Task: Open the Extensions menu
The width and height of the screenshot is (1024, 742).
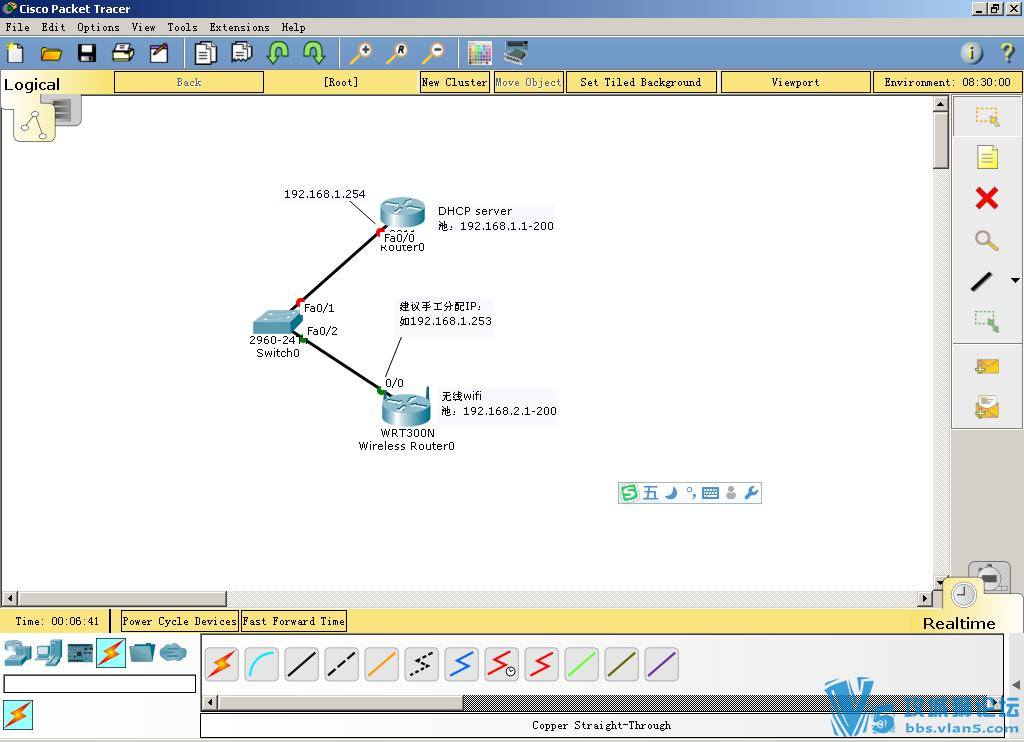Action: [239, 27]
